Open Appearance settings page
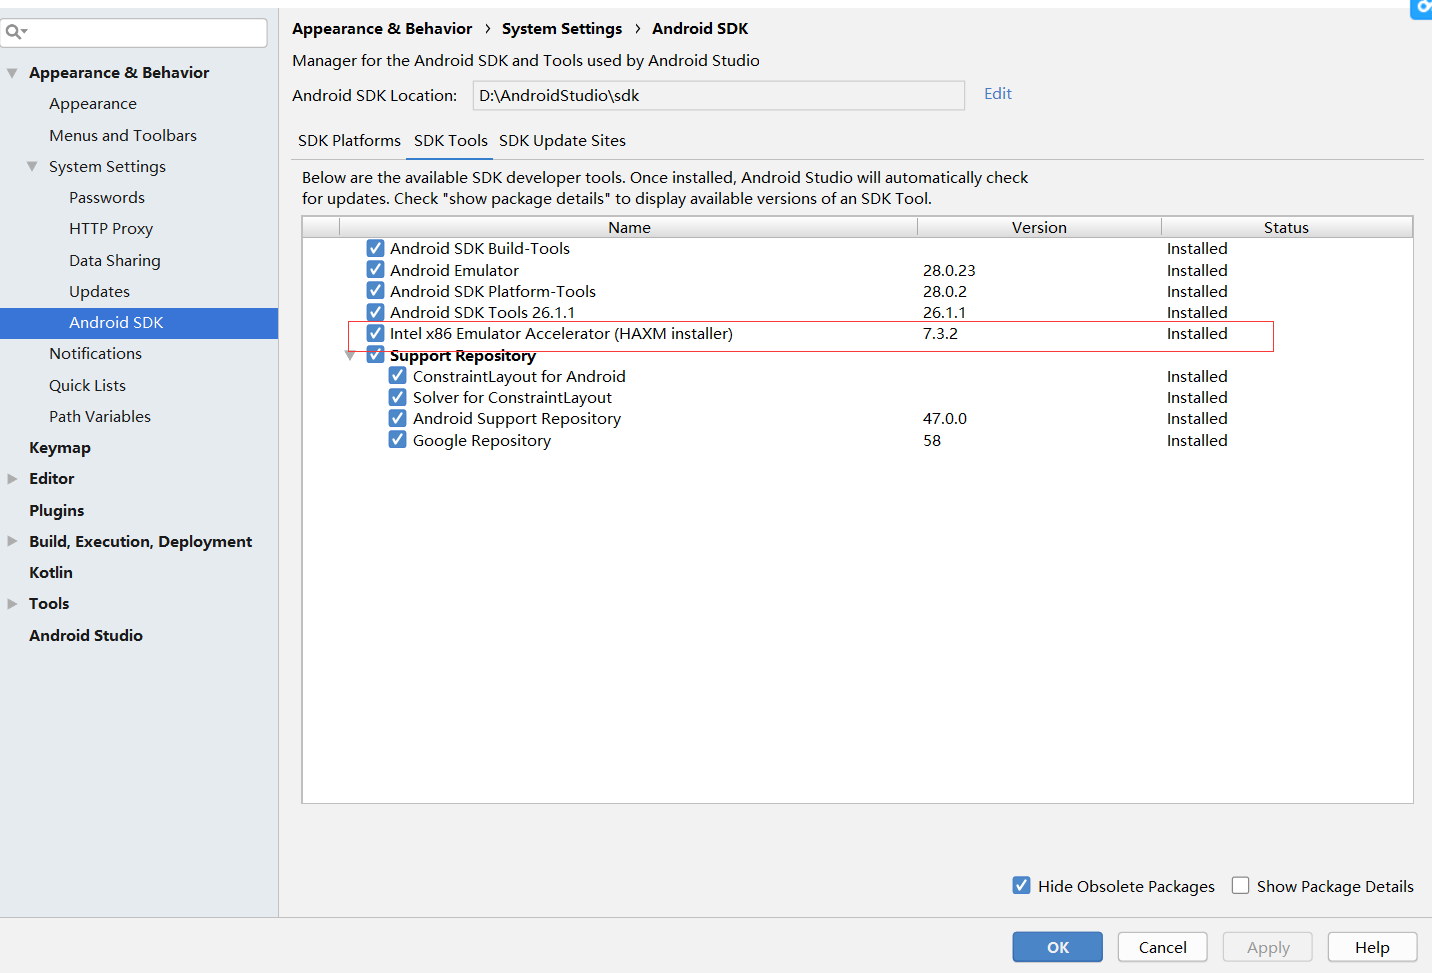 93,104
